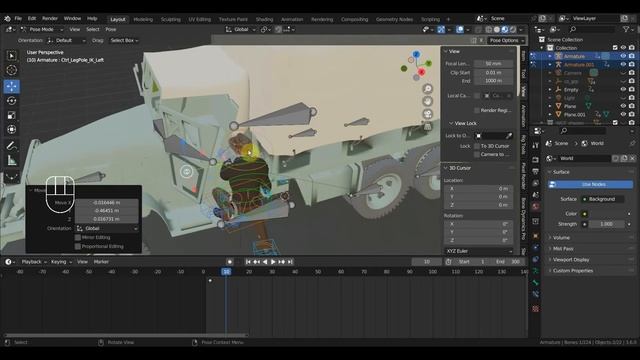Click the zoom magnifier icon in viewport
Image resolution: width=640 pixels, height=360 pixels.
(x=427, y=89)
